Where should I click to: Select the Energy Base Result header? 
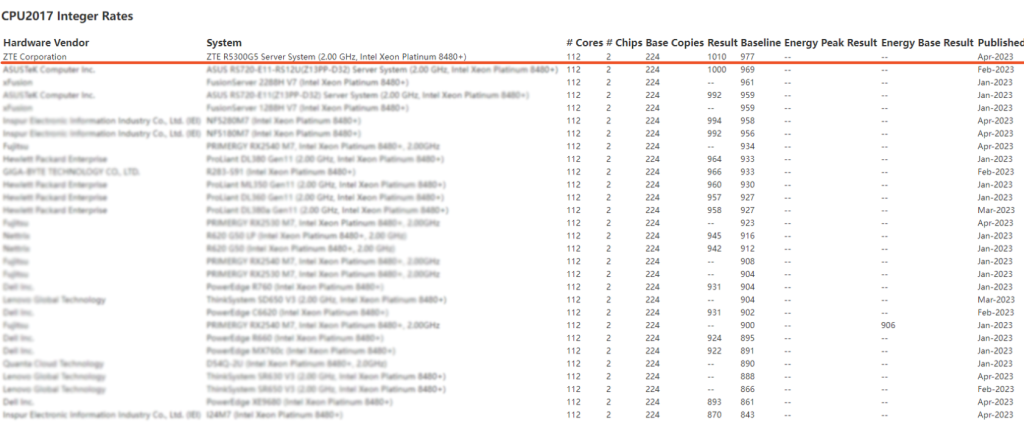click(927, 43)
